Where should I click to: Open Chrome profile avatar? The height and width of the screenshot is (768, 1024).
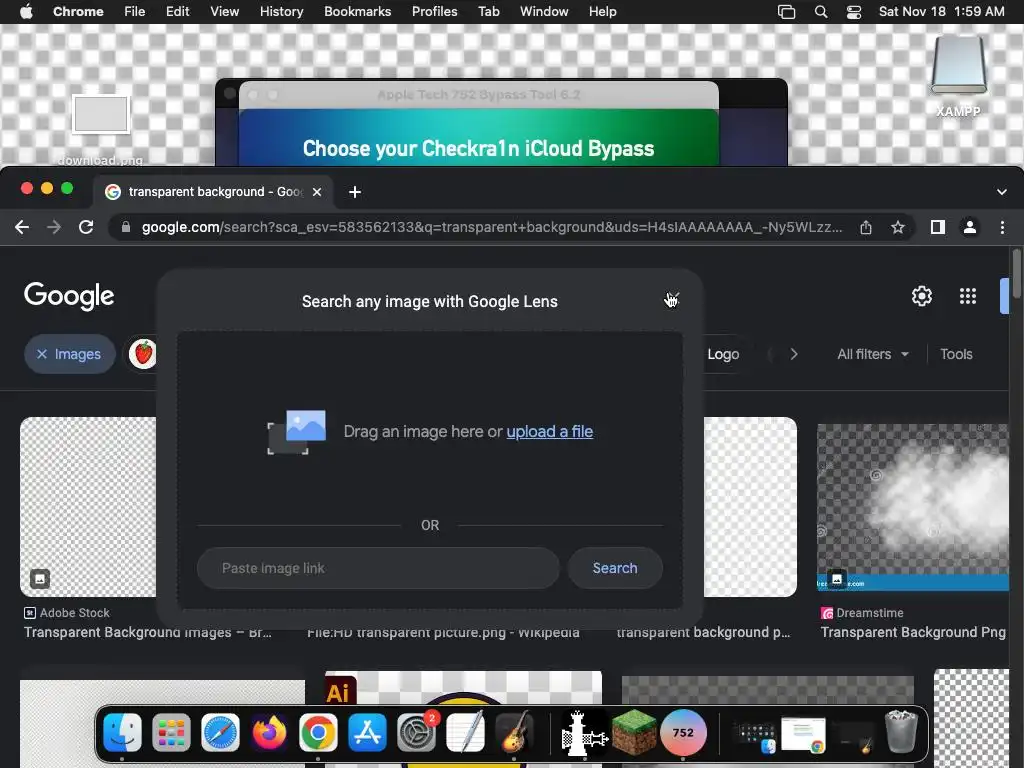(x=970, y=227)
